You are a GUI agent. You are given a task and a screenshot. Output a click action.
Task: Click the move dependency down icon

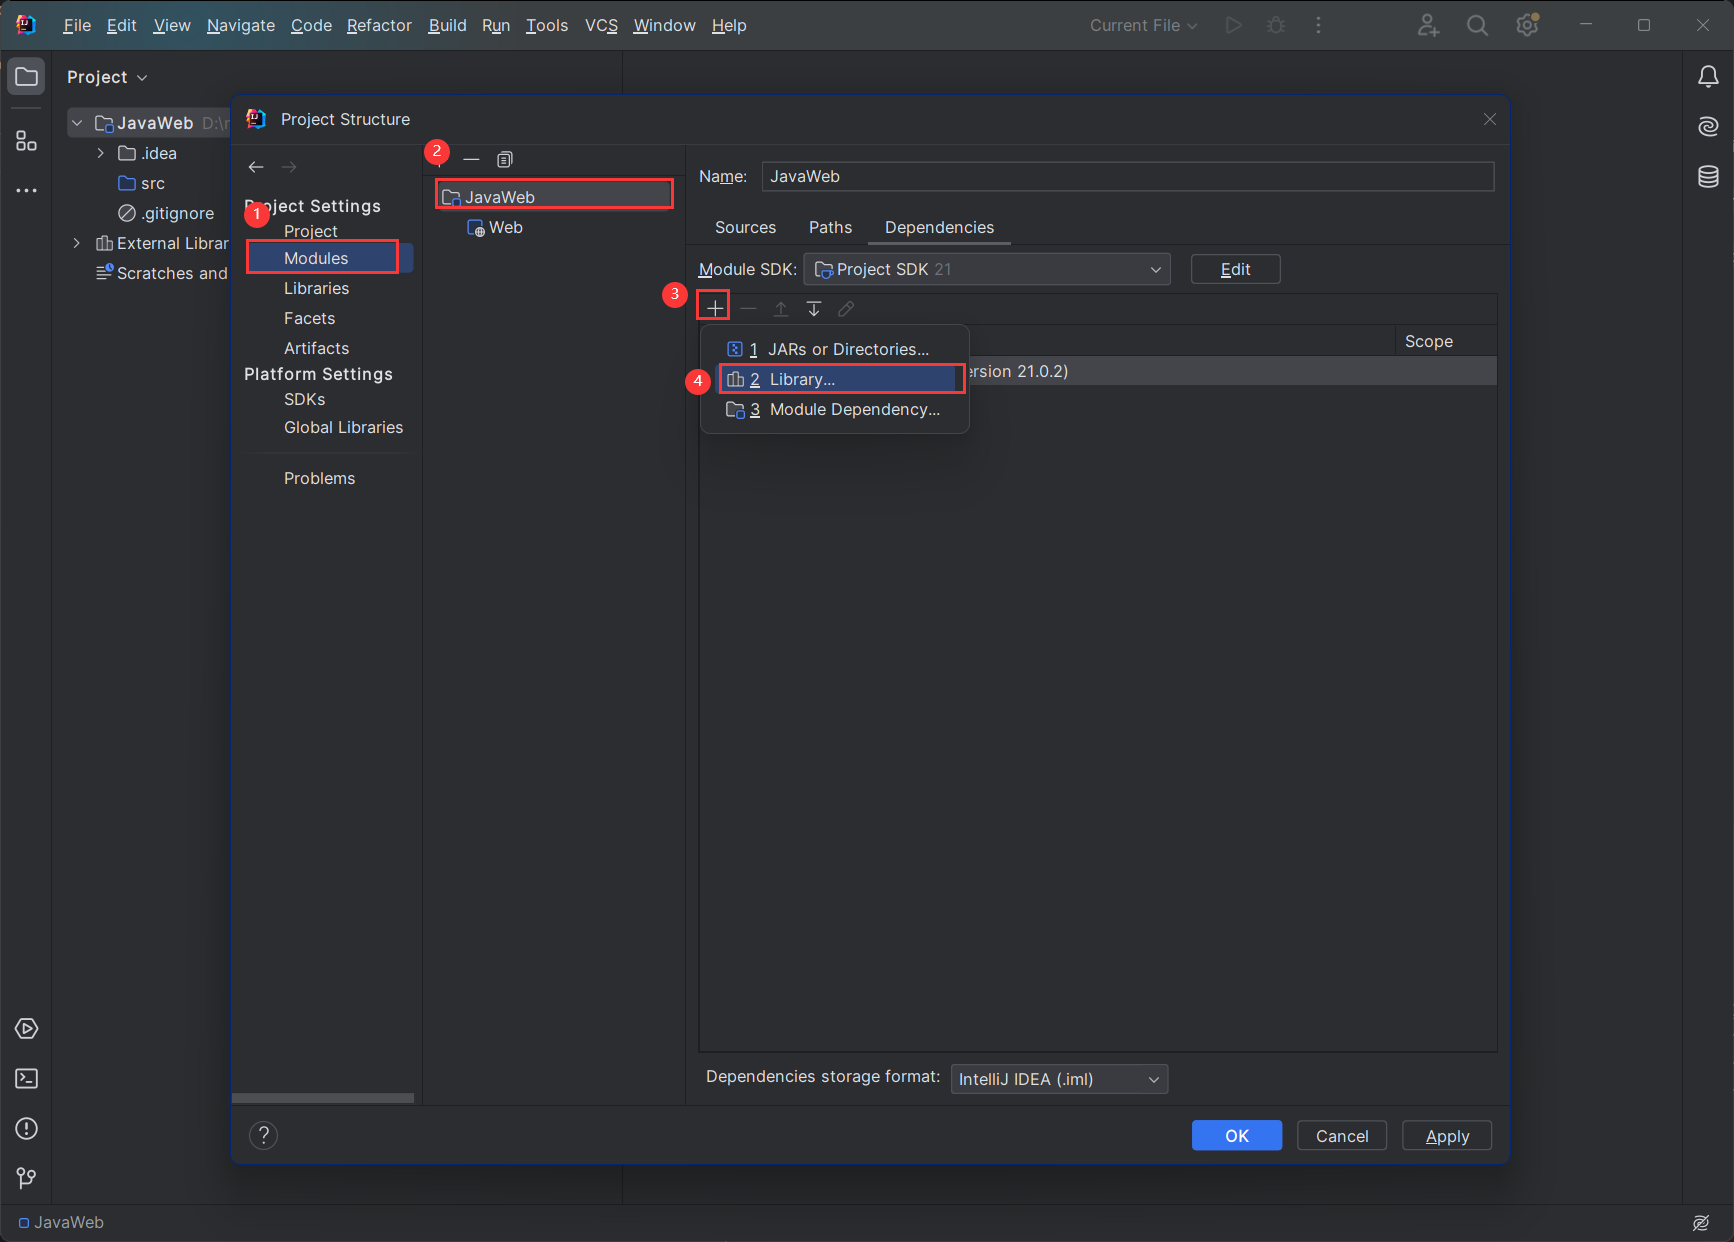coord(814,309)
